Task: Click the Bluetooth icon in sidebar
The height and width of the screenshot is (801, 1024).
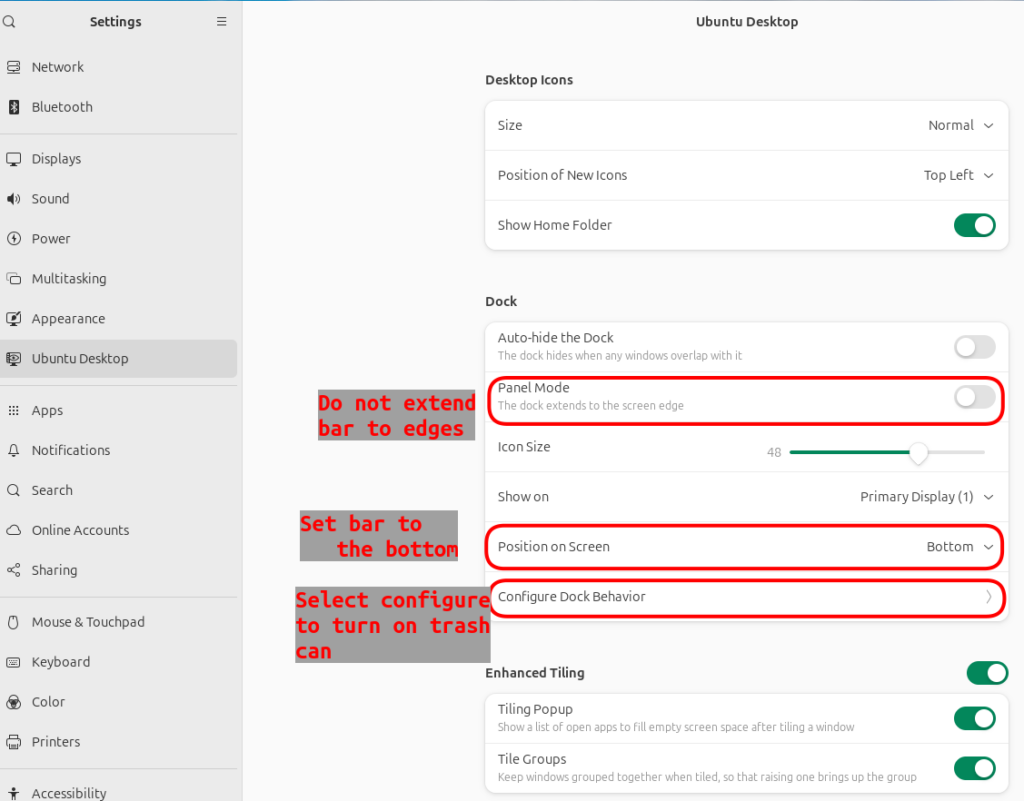Action: click(14, 107)
